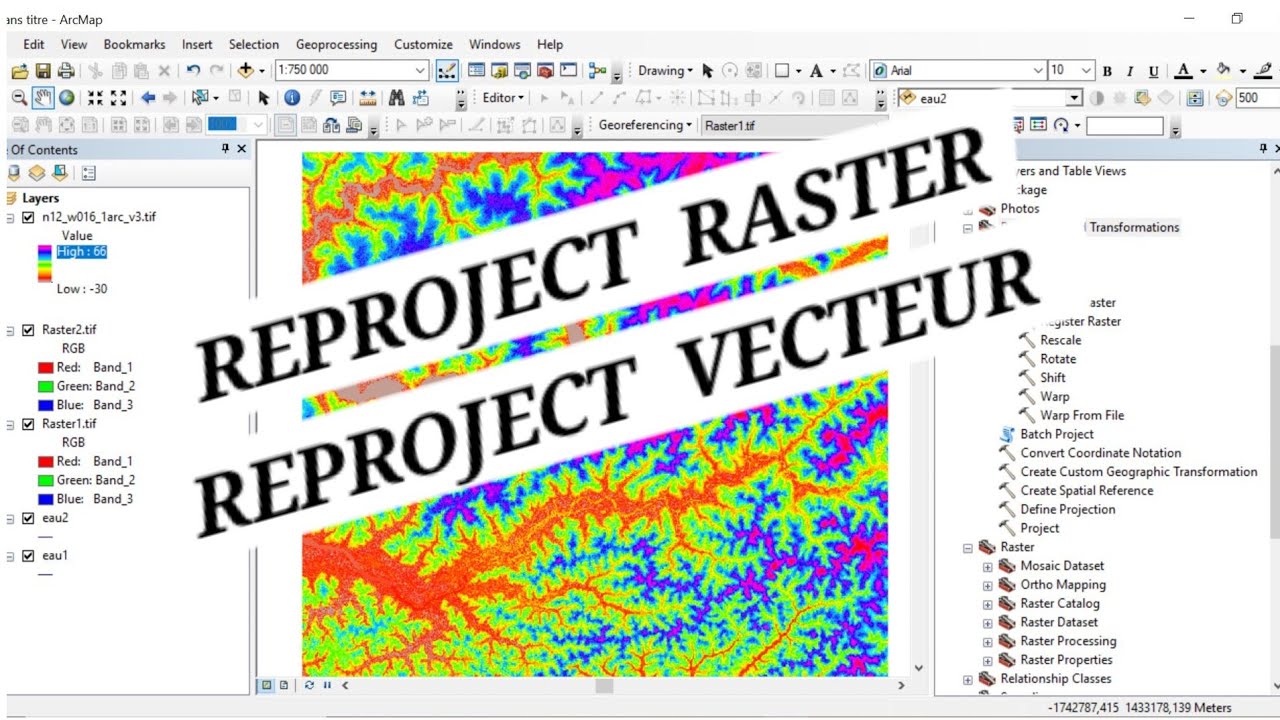Toggle the eau1 layer checkbox

click(x=28, y=556)
